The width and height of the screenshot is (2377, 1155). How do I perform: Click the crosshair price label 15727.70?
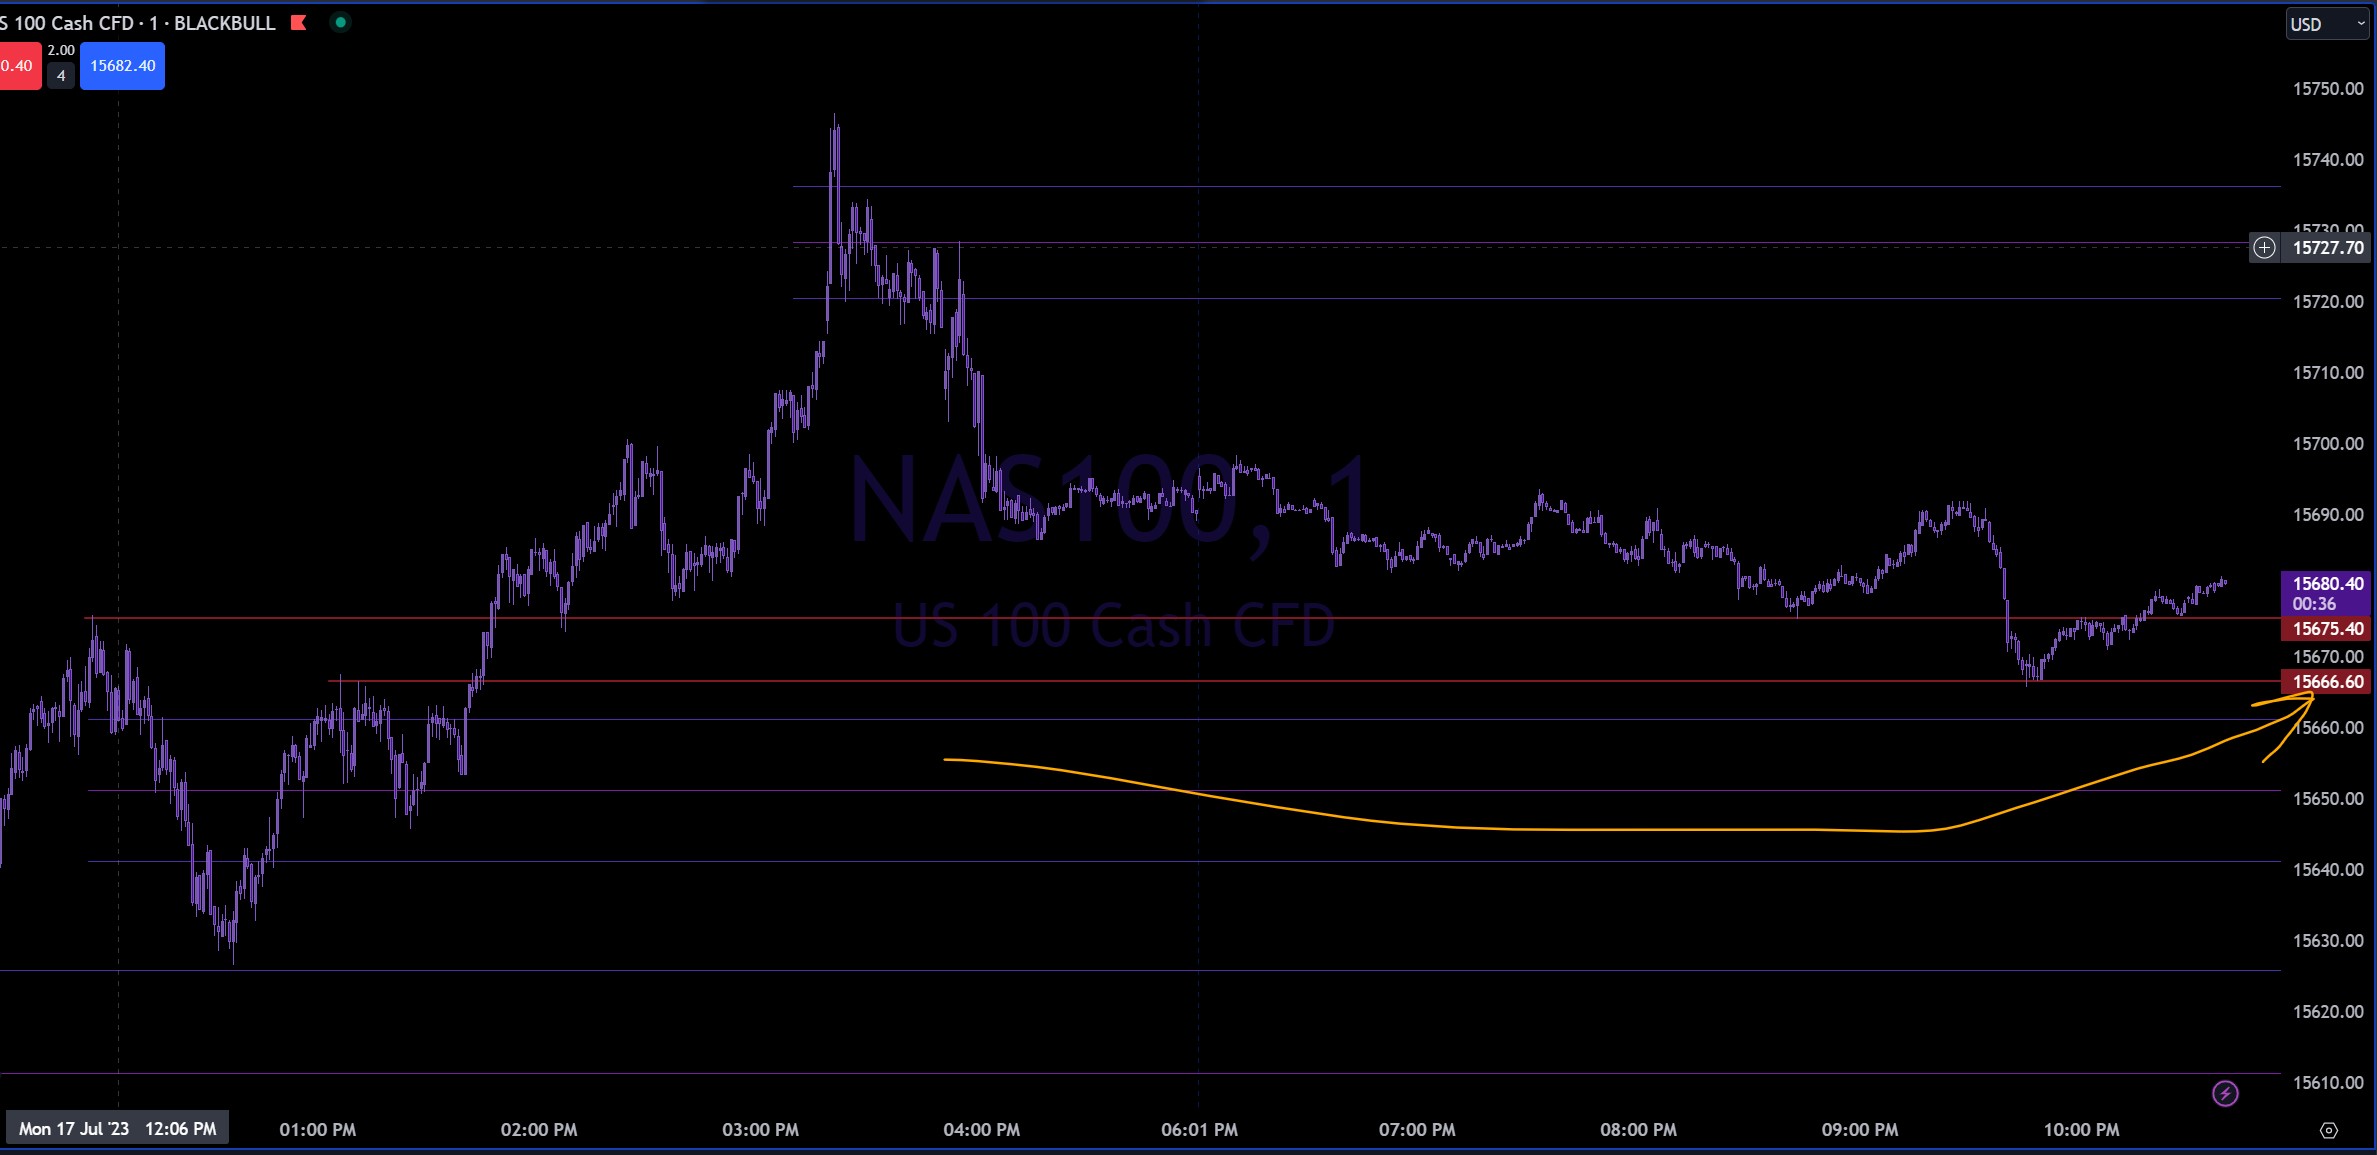[2327, 247]
